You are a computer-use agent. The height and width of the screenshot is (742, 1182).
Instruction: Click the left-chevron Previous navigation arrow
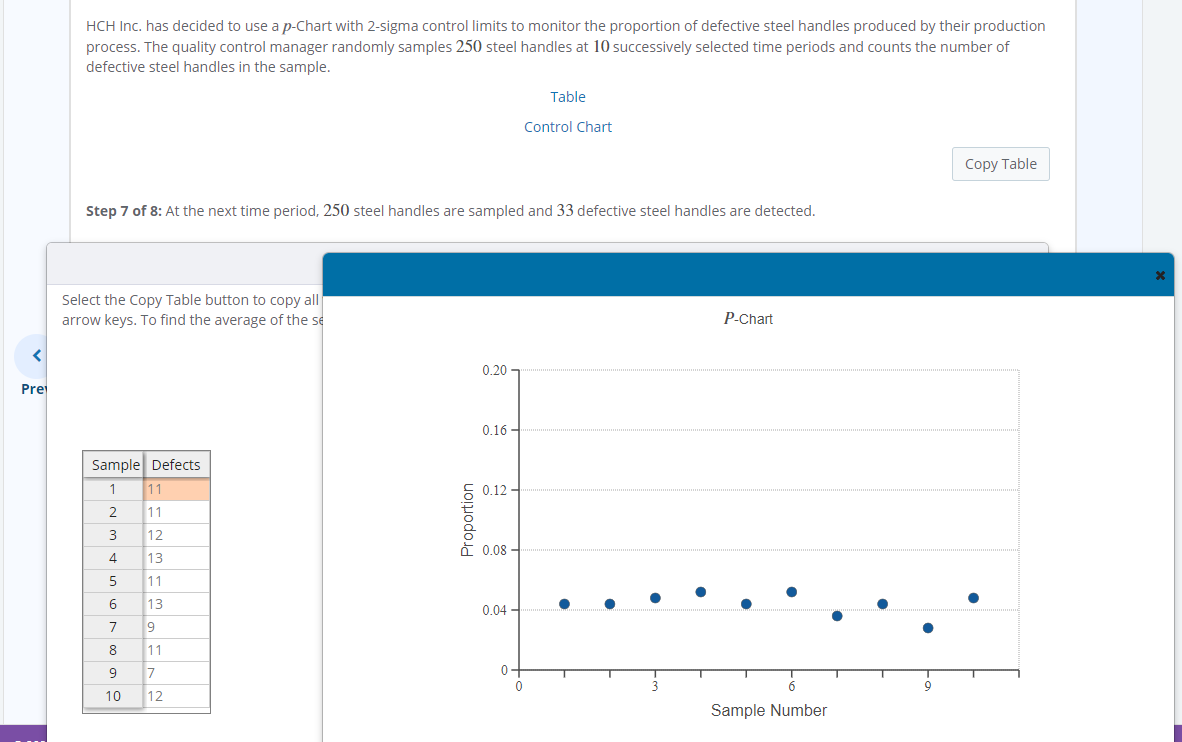click(x=35, y=355)
